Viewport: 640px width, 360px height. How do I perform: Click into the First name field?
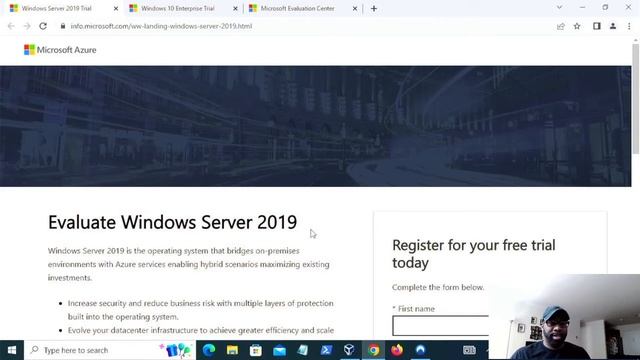[x=440, y=325]
